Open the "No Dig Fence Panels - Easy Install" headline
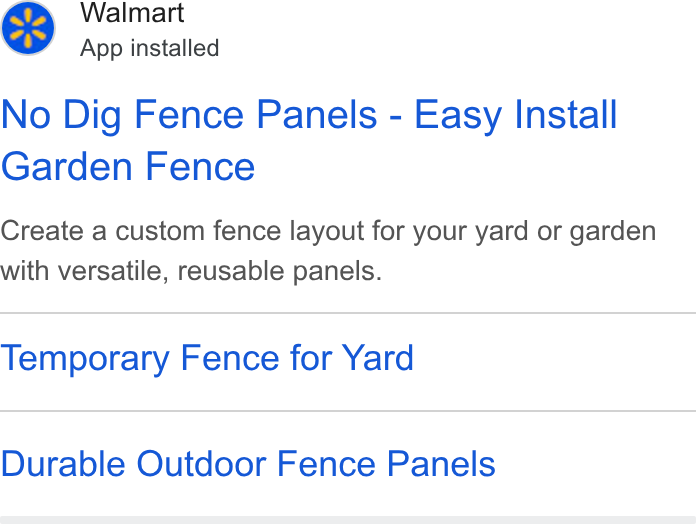The height and width of the screenshot is (524, 696). pos(309,115)
